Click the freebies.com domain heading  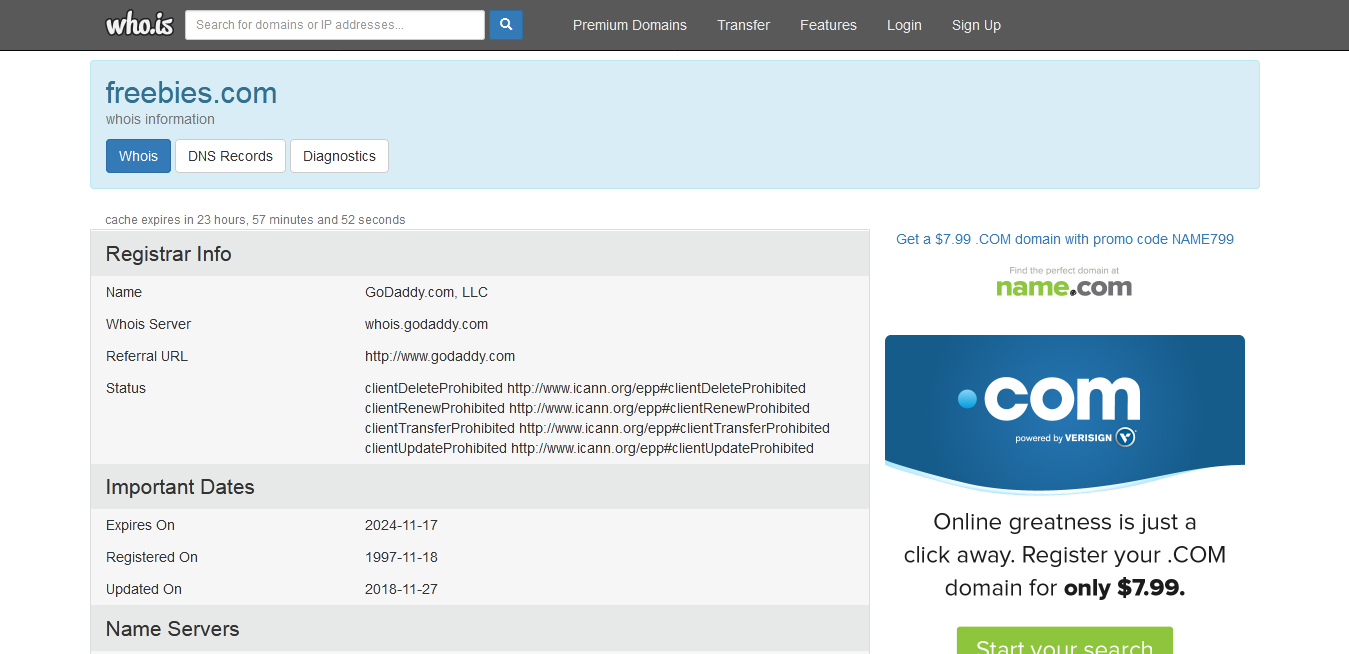(191, 93)
